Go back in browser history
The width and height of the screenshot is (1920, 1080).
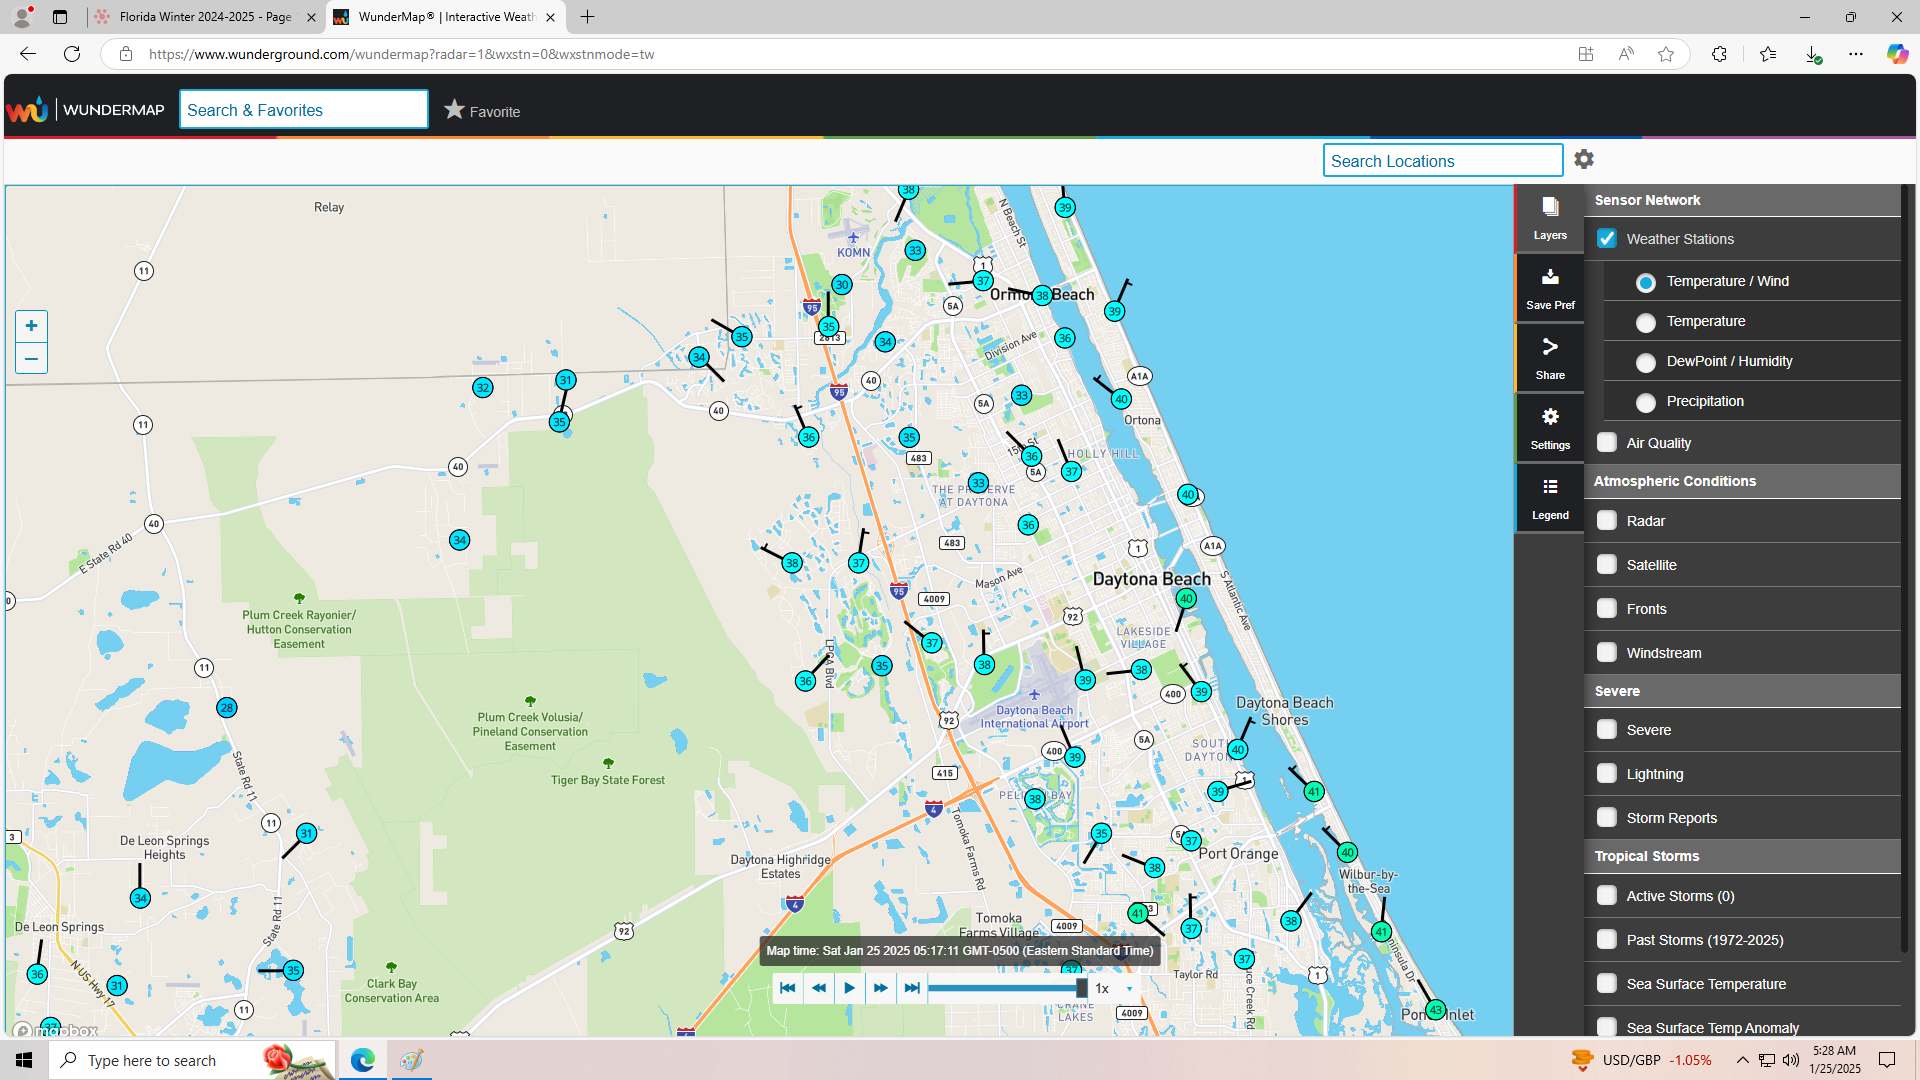click(28, 54)
